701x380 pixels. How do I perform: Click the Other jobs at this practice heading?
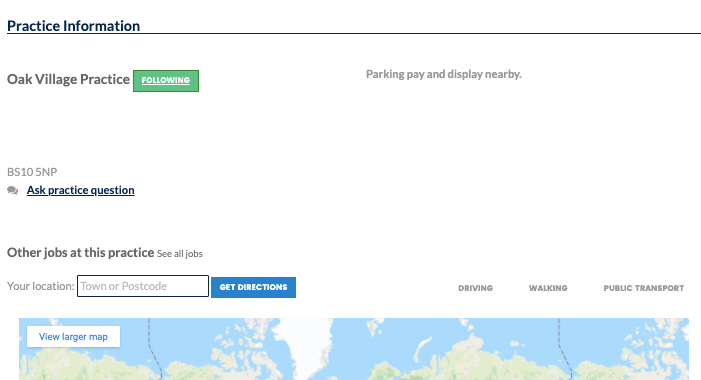(x=80, y=253)
